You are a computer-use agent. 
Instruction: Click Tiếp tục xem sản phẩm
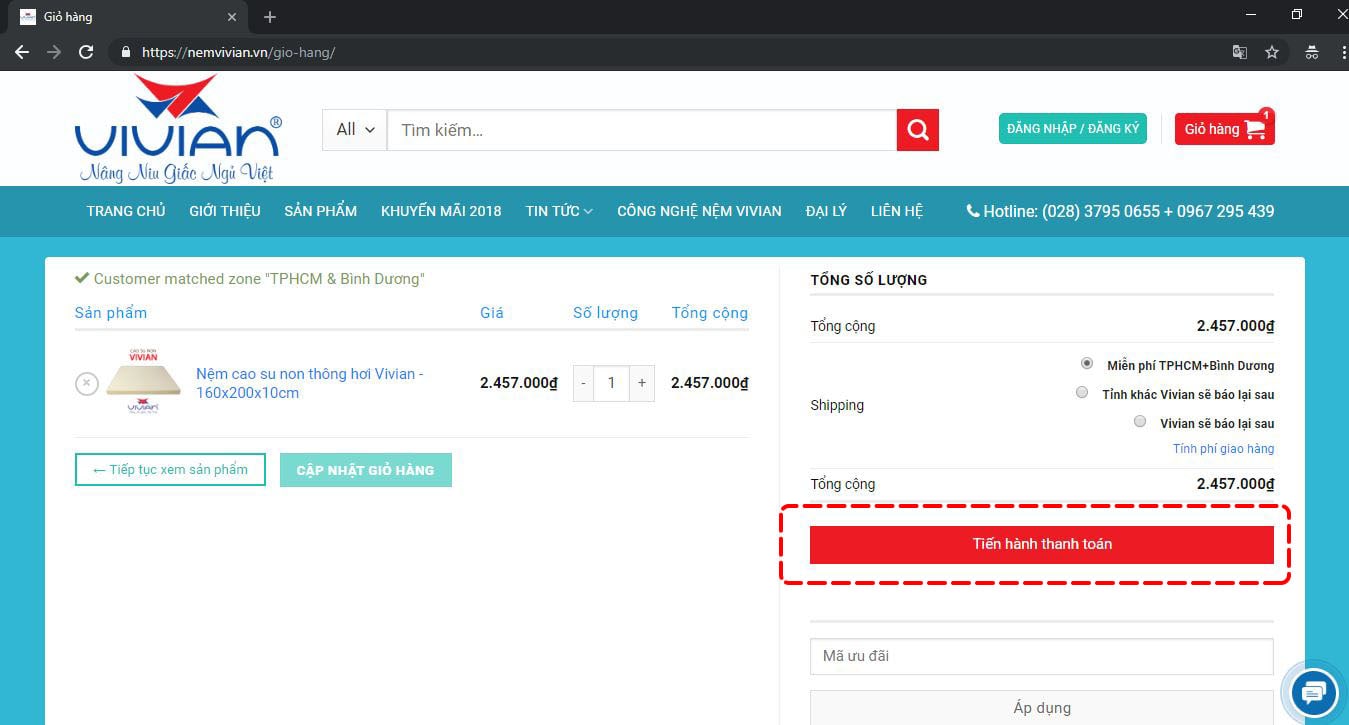pos(170,470)
